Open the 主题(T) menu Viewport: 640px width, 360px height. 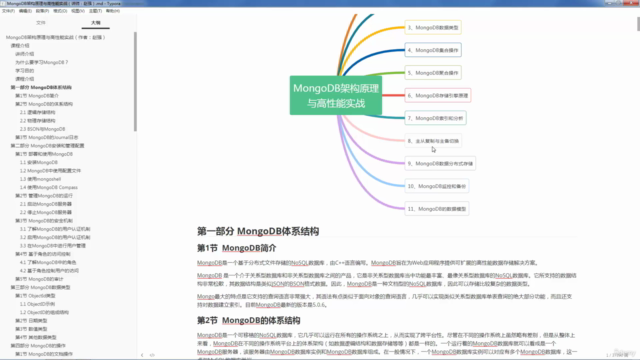point(96,11)
